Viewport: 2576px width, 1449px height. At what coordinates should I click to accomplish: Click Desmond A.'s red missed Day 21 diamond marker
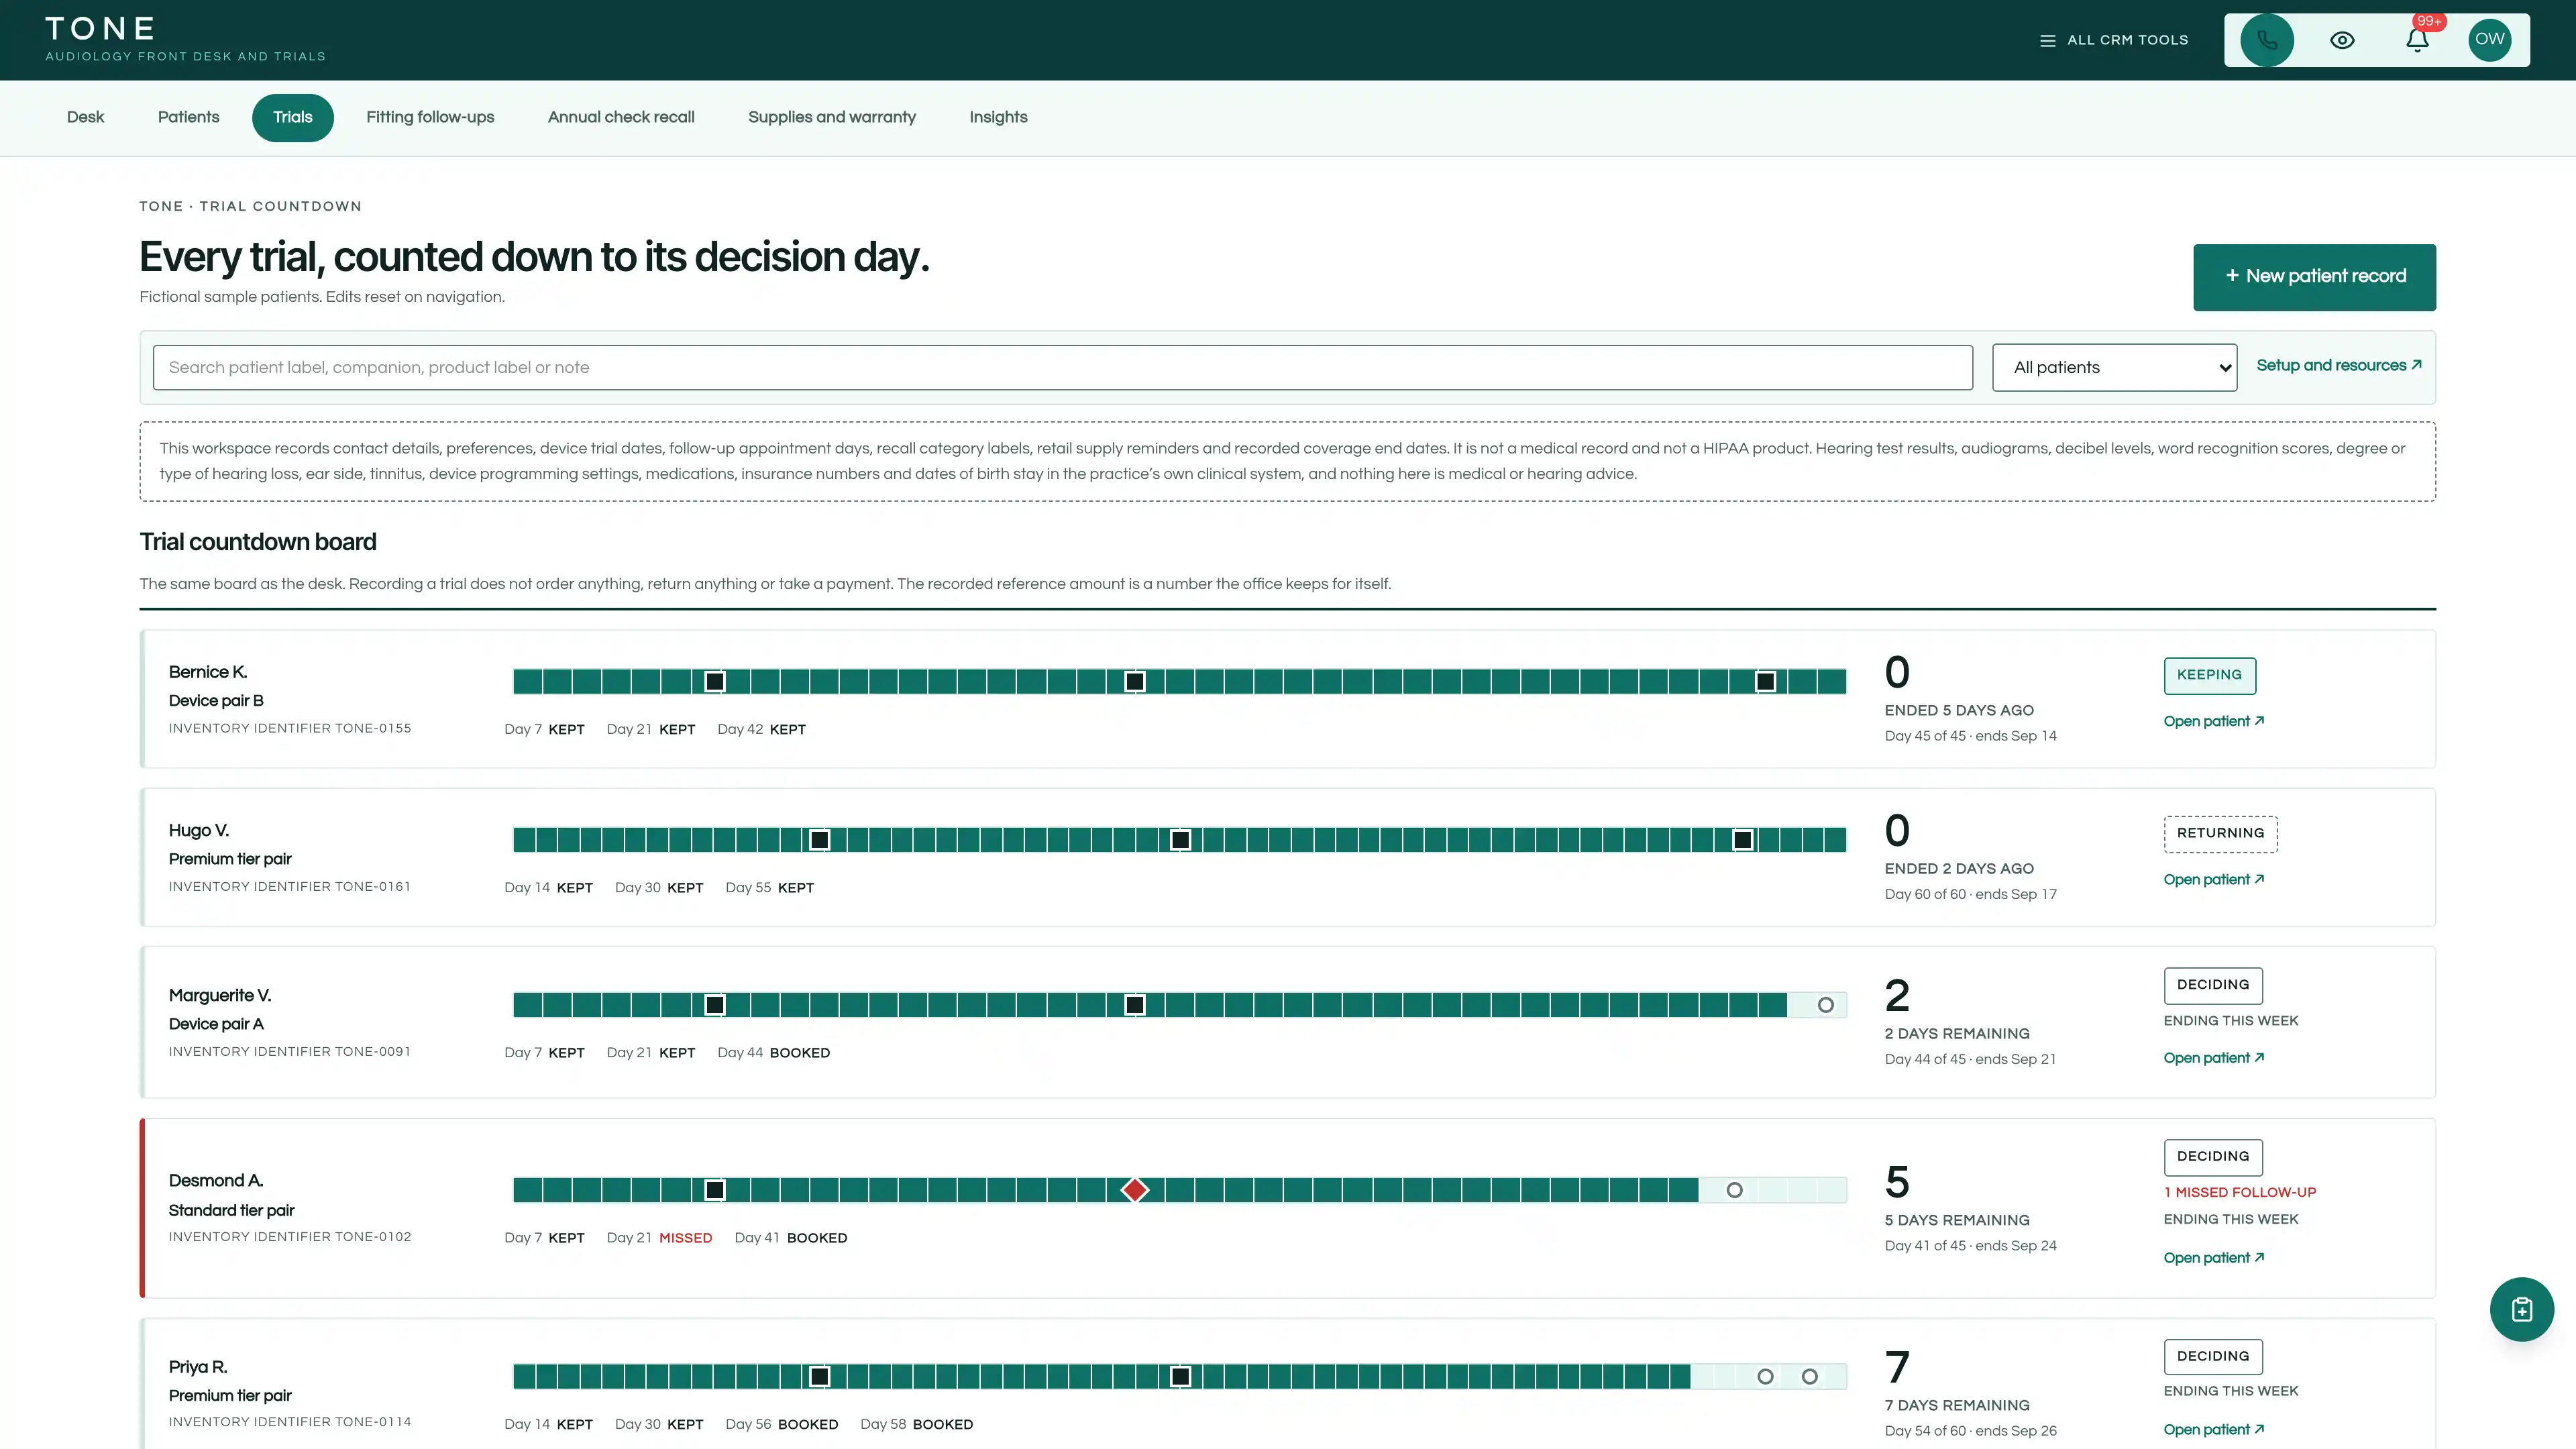[x=1134, y=1190]
